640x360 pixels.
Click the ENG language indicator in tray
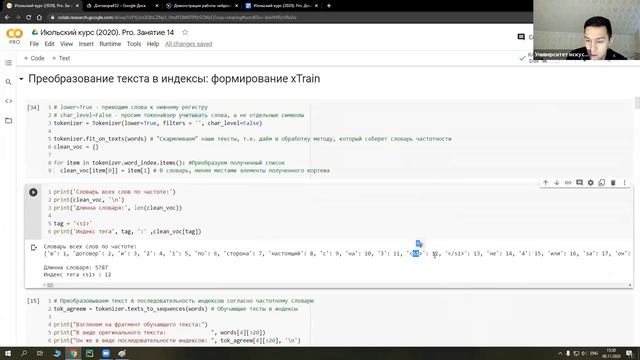point(594,353)
